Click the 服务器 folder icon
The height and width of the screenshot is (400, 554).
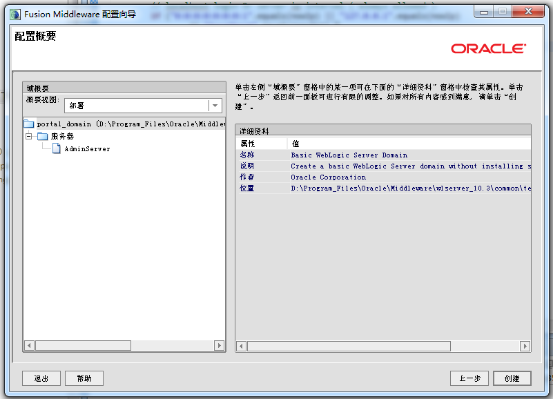coord(42,136)
